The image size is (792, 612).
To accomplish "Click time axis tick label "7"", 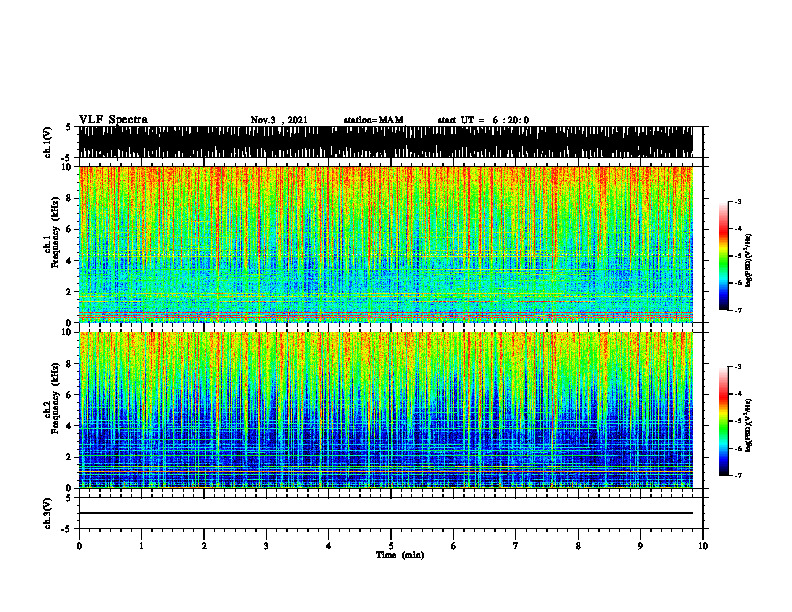I will point(516,546).
